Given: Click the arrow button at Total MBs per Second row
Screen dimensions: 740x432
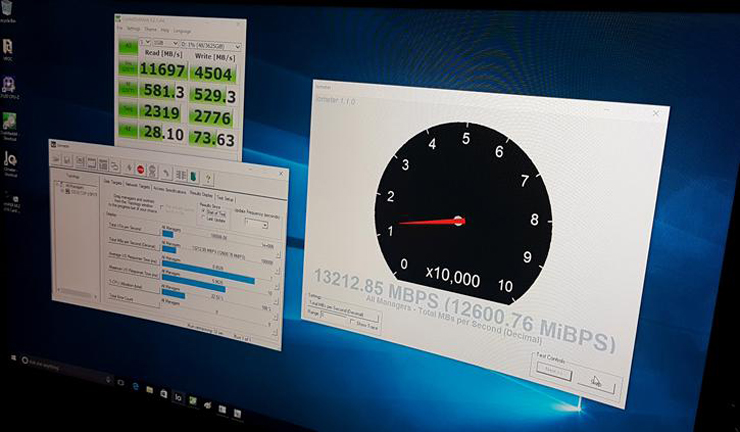Looking at the screenshot, I should click(x=277, y=271).
